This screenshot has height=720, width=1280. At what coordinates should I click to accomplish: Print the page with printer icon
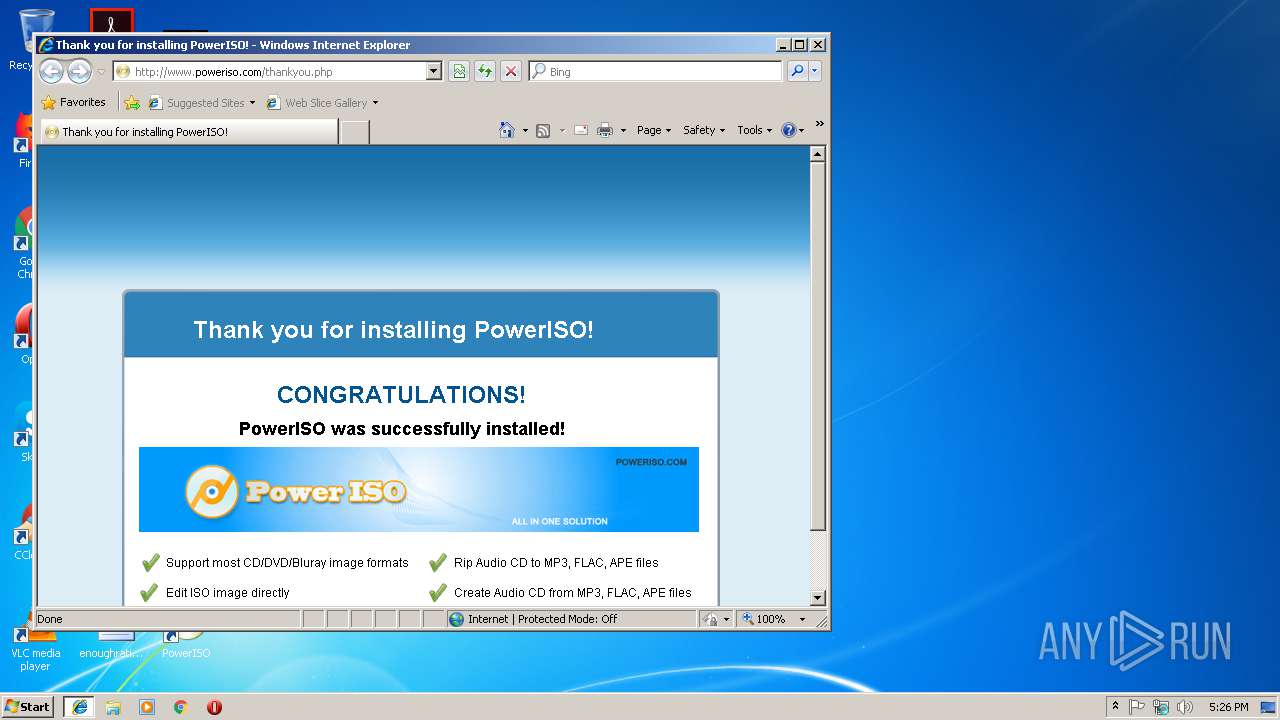click(x=605, y=130)
